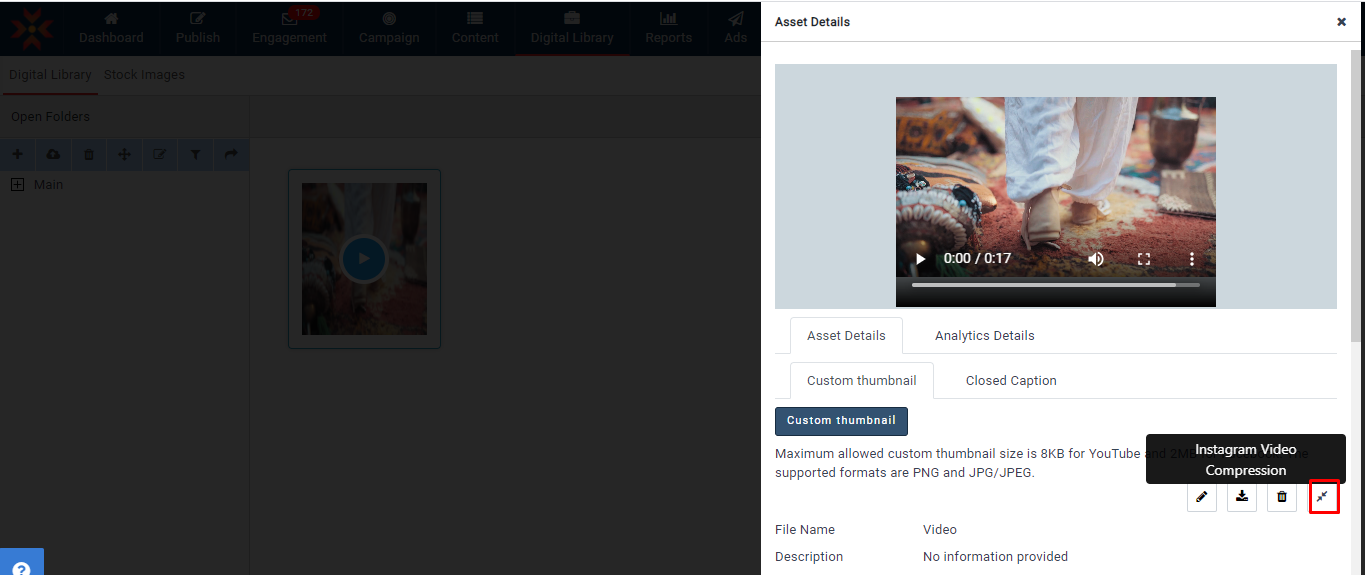Click the move arrows icon in folder toolbar
The image size is (1365, 575).
tap(125, 155)
